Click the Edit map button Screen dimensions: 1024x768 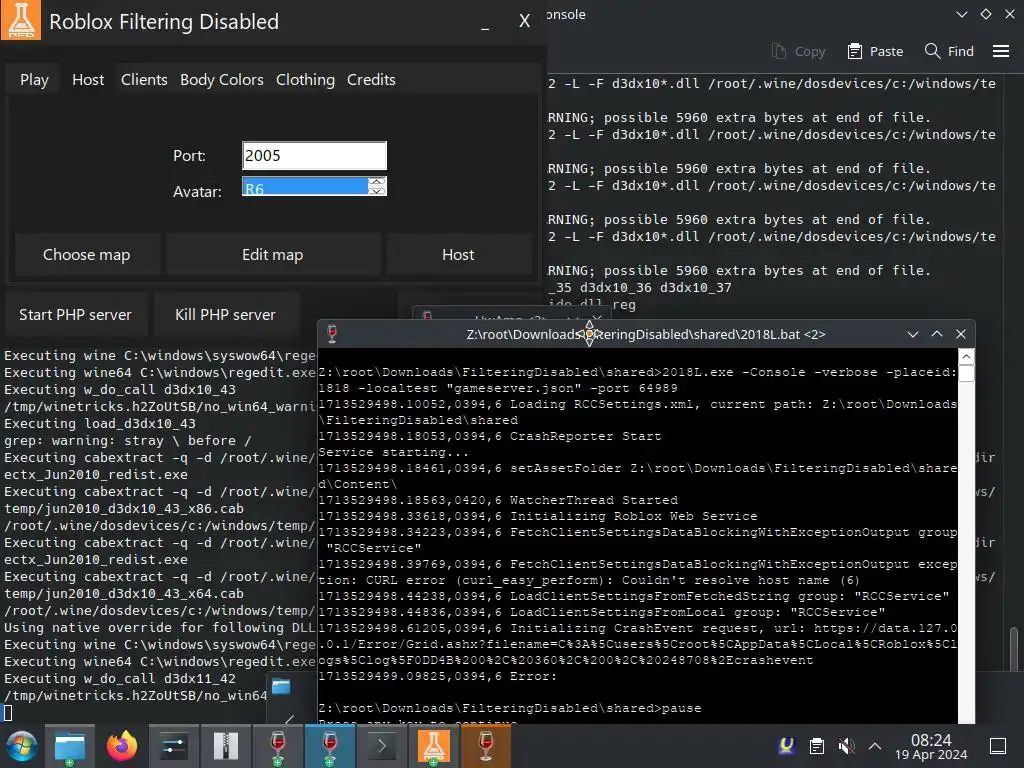click(x=272, y=255)
